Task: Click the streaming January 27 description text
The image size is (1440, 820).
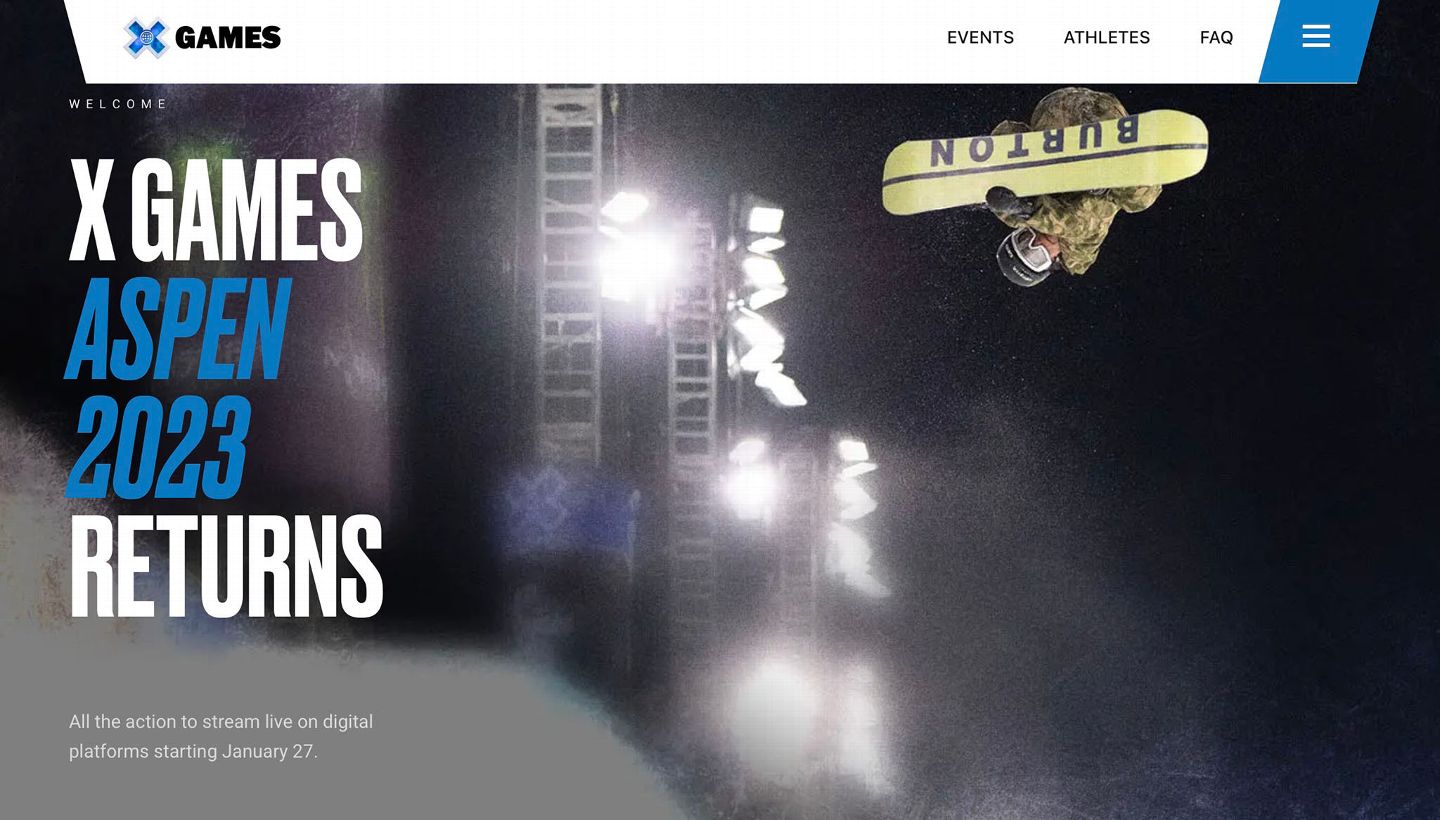Action: 221,736
